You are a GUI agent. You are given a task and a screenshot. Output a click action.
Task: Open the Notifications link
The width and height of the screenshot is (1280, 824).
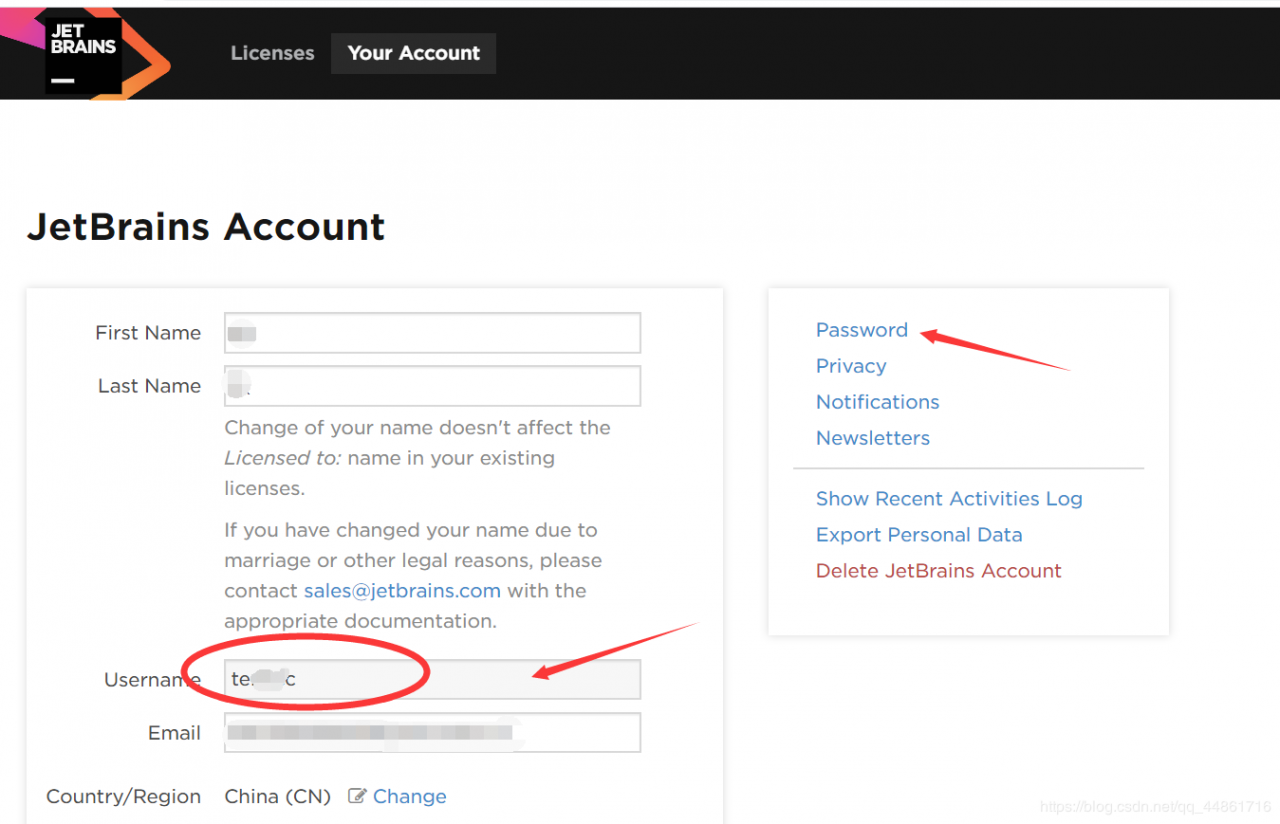pyautogui.click(x=878, y=402)
